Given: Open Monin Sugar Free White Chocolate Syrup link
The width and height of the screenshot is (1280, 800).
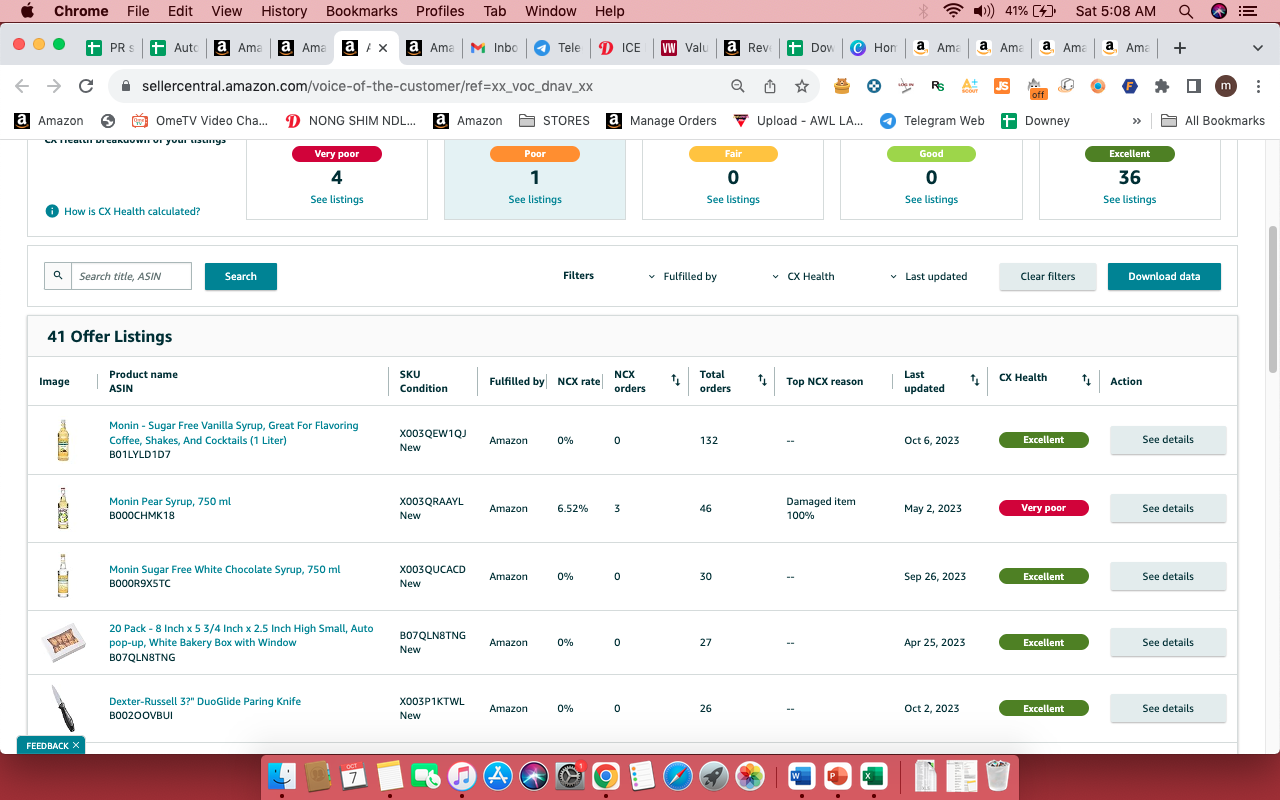Looking at the screenshot, I should click(225, 570).
